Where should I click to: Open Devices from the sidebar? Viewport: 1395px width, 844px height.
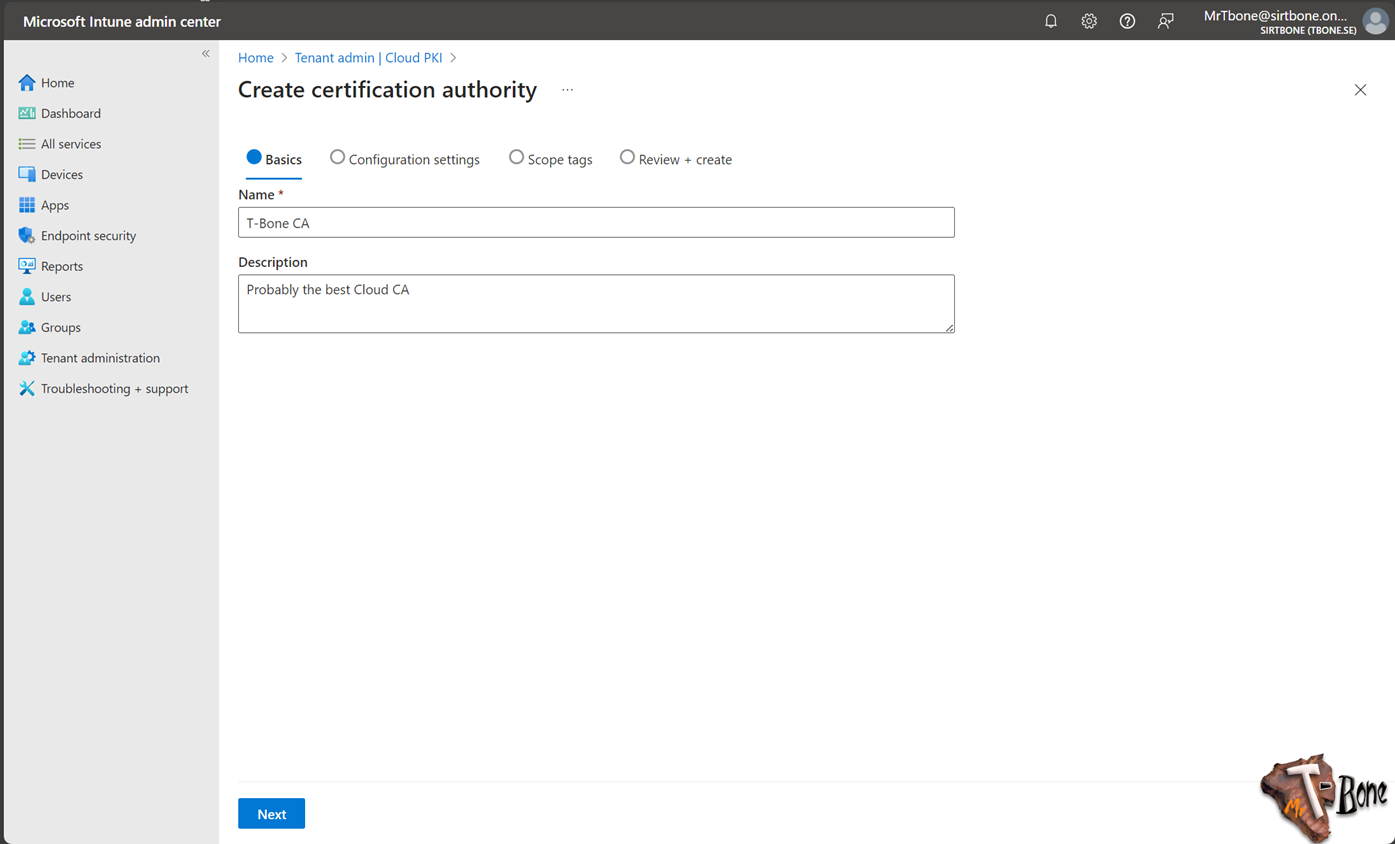63,174
